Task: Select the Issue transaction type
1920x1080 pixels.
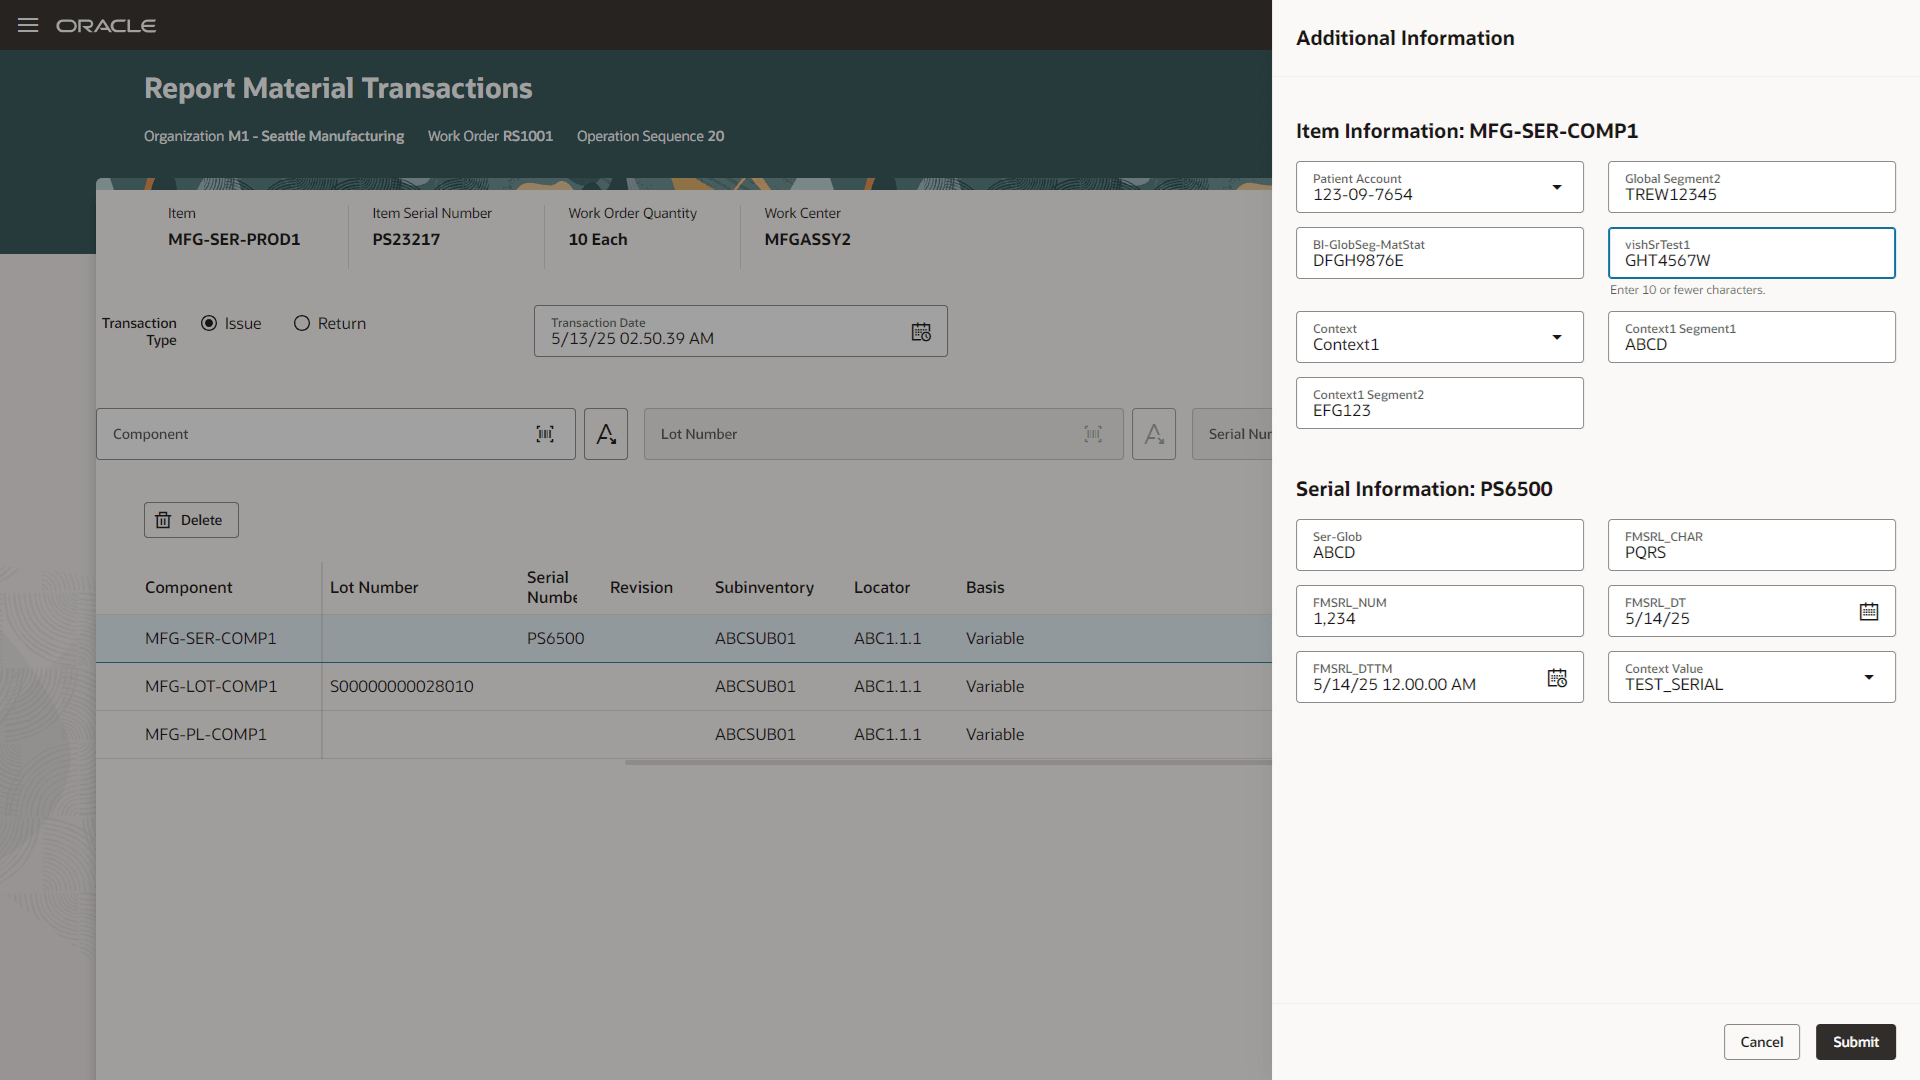Action: [208, 323]
